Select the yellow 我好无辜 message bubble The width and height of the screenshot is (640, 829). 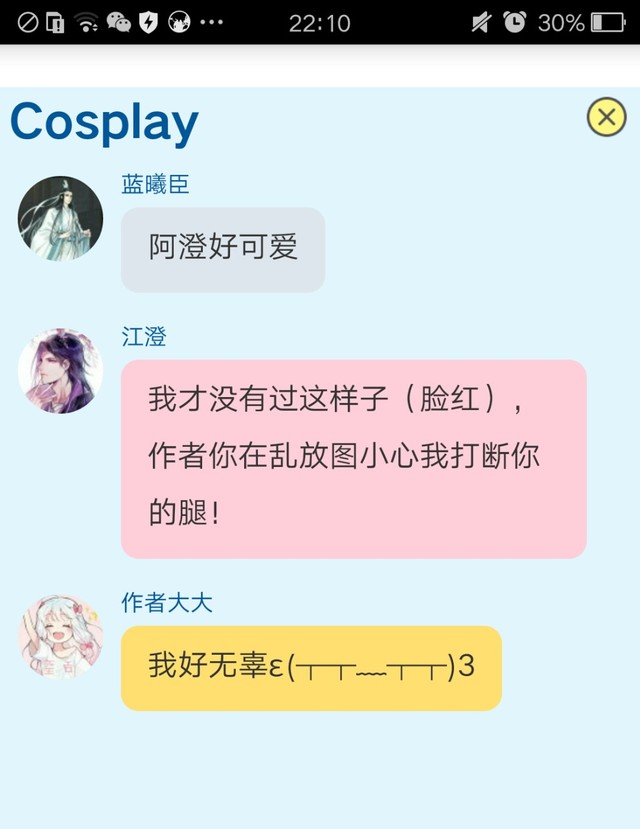311,668
